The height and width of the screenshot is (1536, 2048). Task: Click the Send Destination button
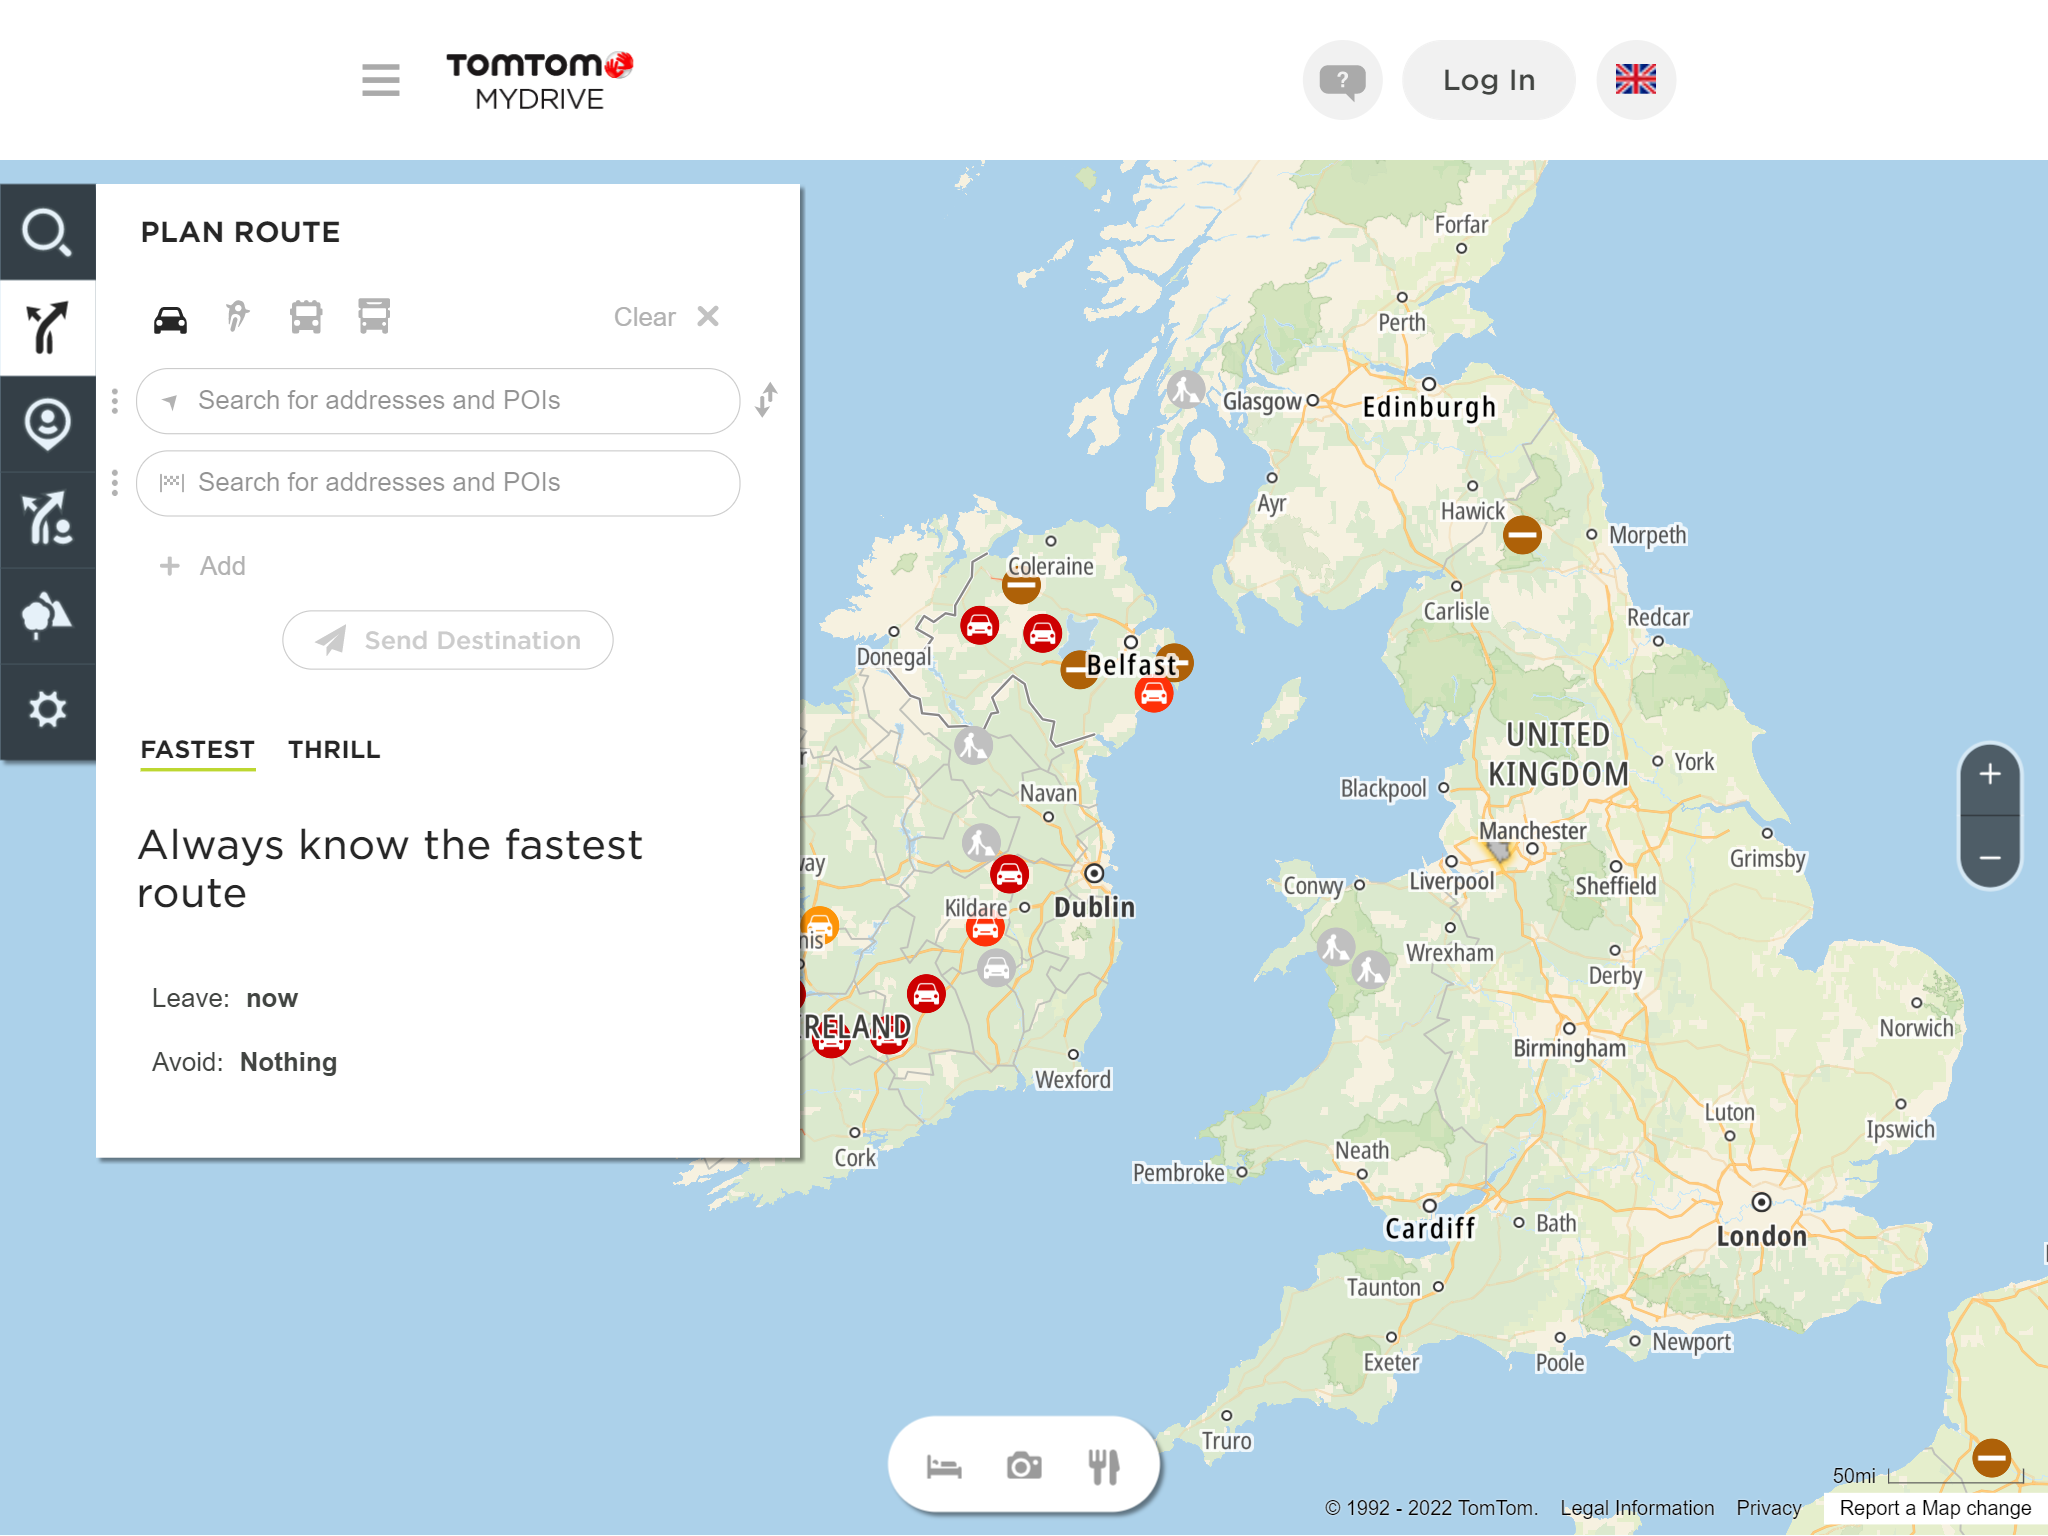click(x=448, y=640)
